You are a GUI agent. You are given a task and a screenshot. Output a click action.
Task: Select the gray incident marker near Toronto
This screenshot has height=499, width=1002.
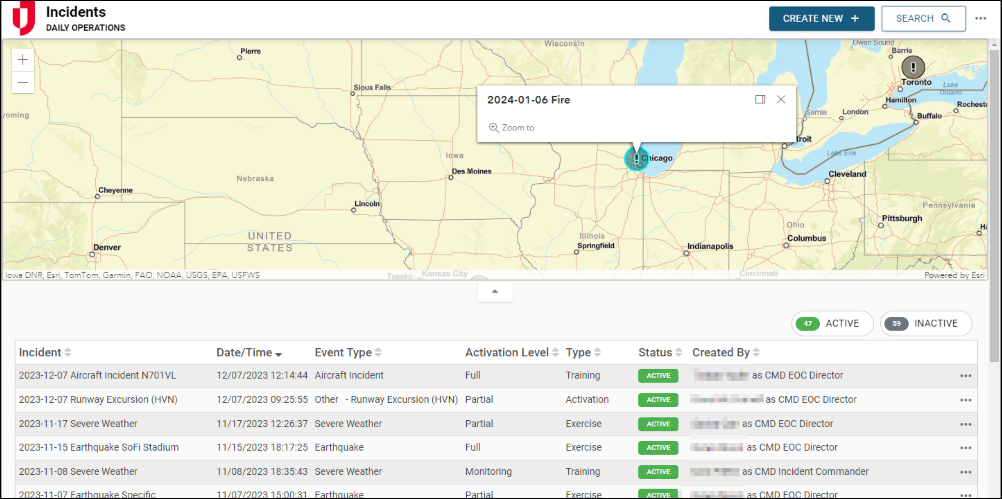(x=913, y=66)
